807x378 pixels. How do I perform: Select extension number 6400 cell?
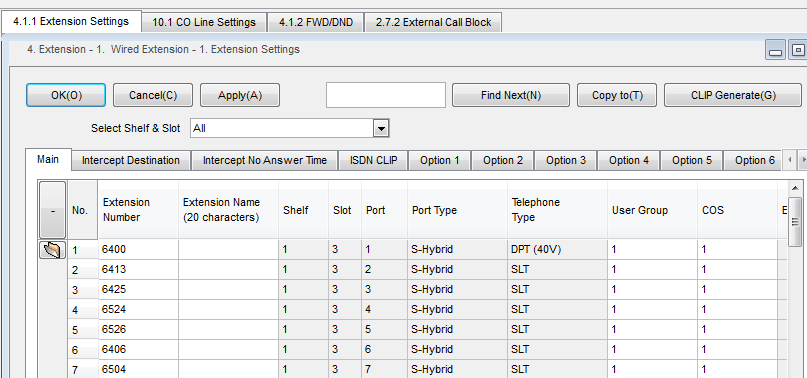(138, 250)
